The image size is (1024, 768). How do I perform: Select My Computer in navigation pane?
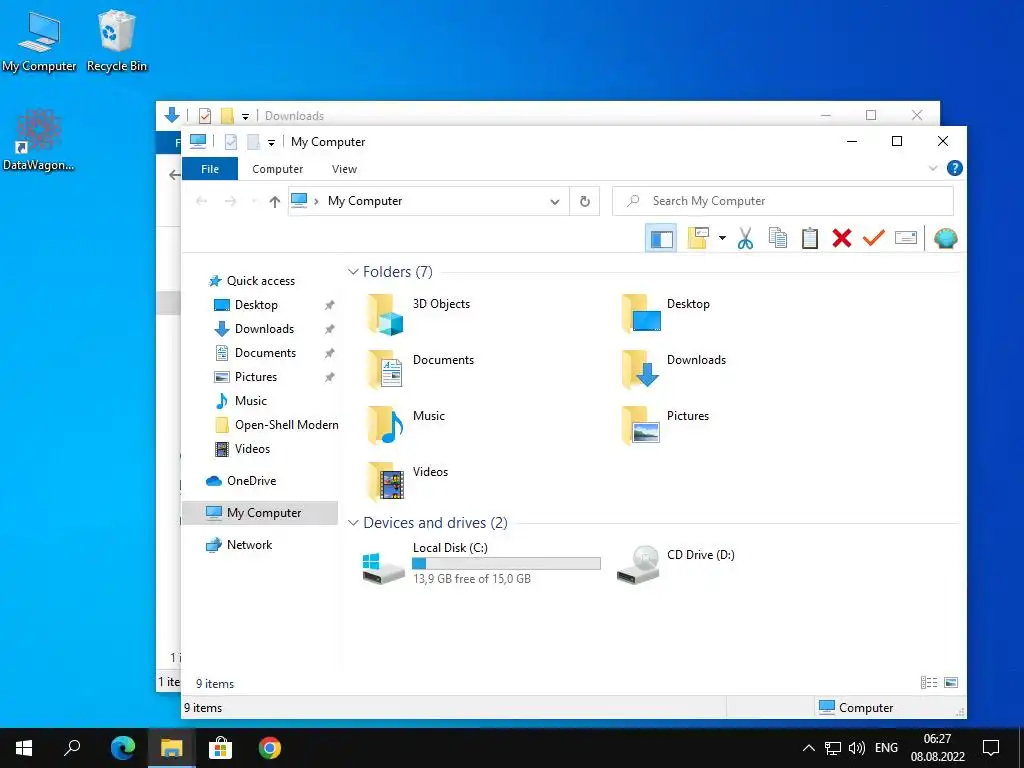260,513
